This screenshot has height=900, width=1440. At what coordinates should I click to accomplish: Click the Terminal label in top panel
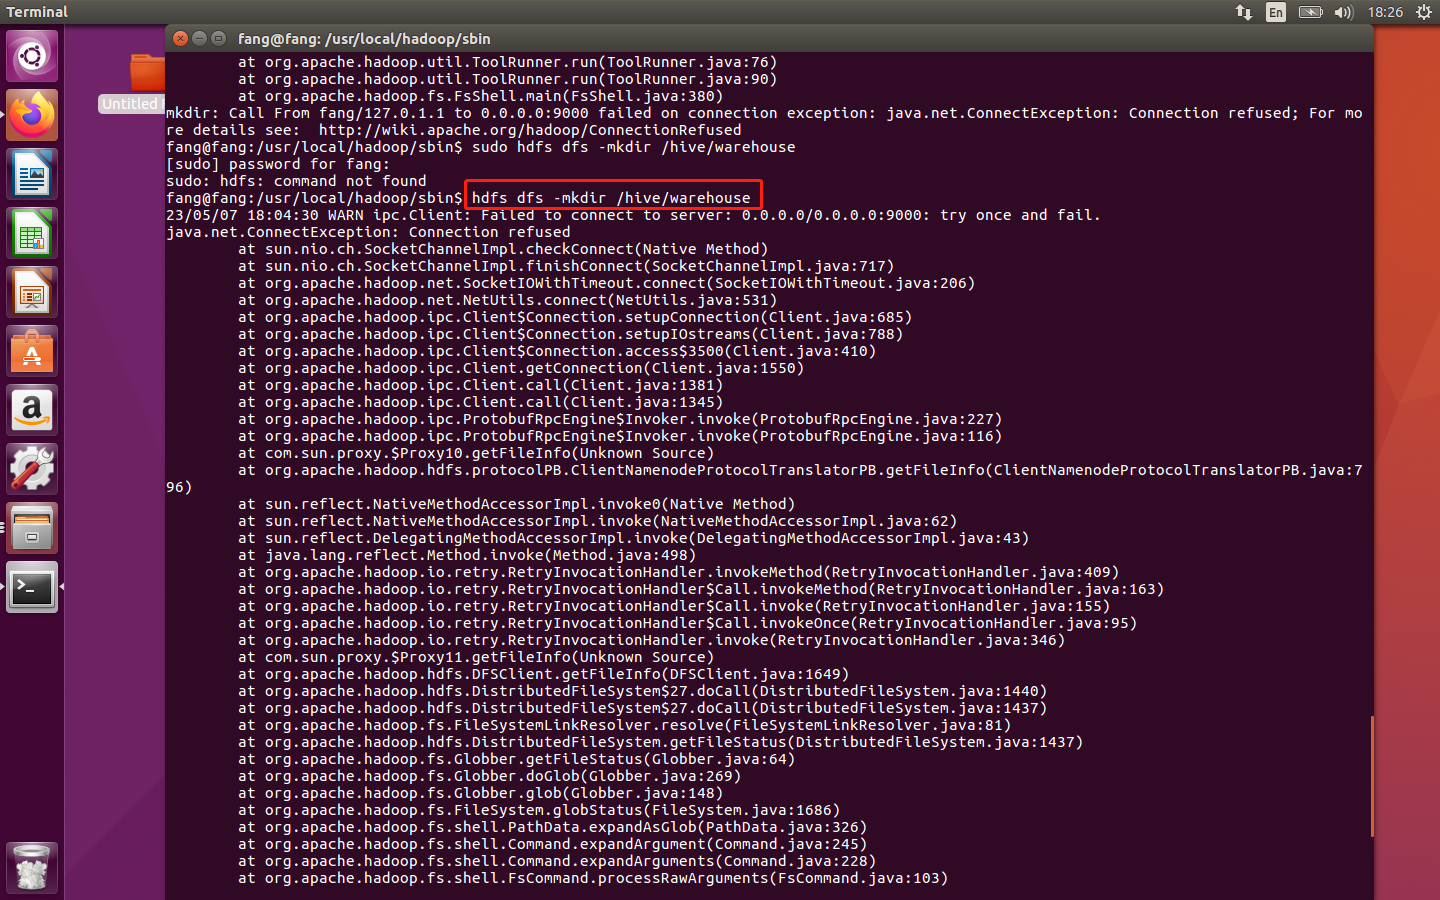tap(38, 12)
